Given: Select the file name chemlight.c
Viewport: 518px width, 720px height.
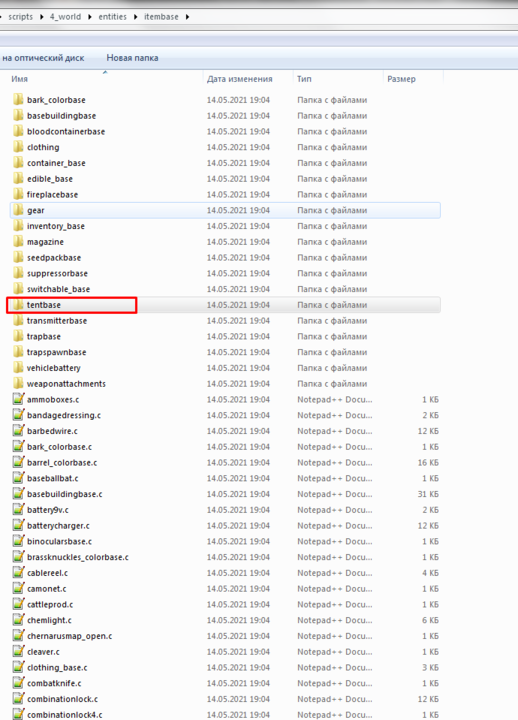Looking at the screenshot, I should (x=49, y=620).
